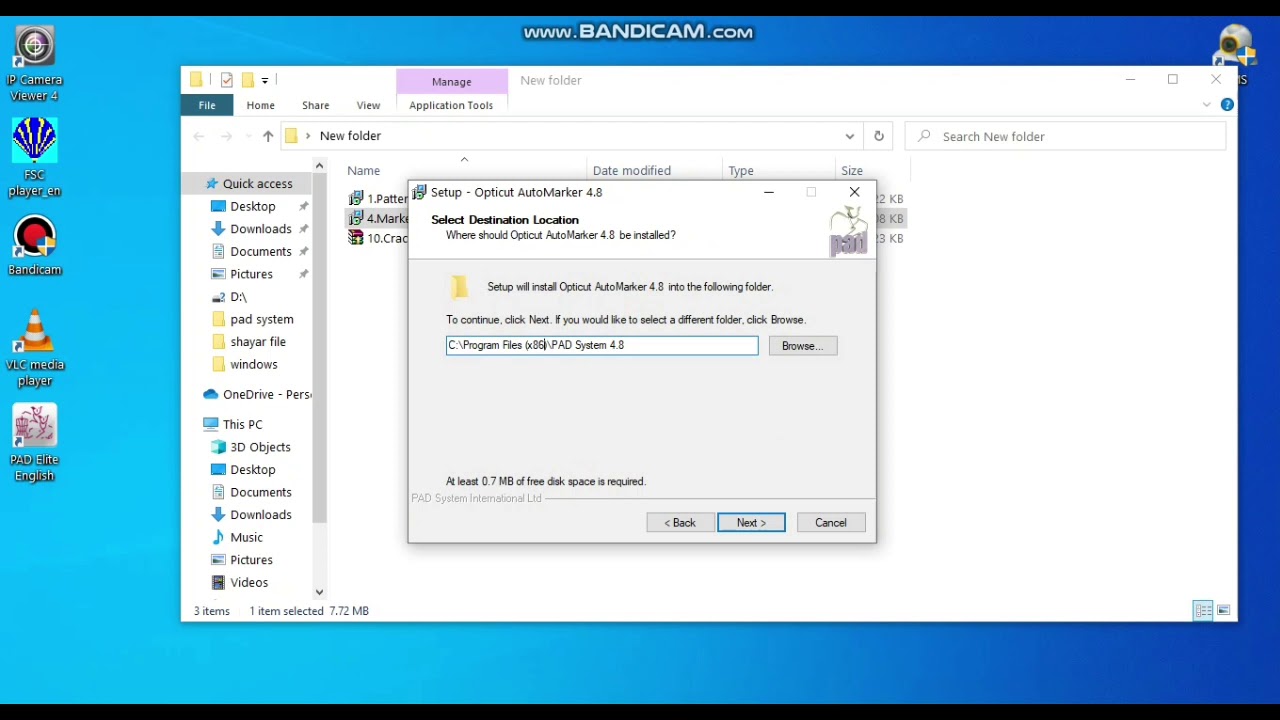Open pinned Pictures under Quick access
Viewport: 1280px width, 720px height.
pyautogui.click(x=251, y=274)
